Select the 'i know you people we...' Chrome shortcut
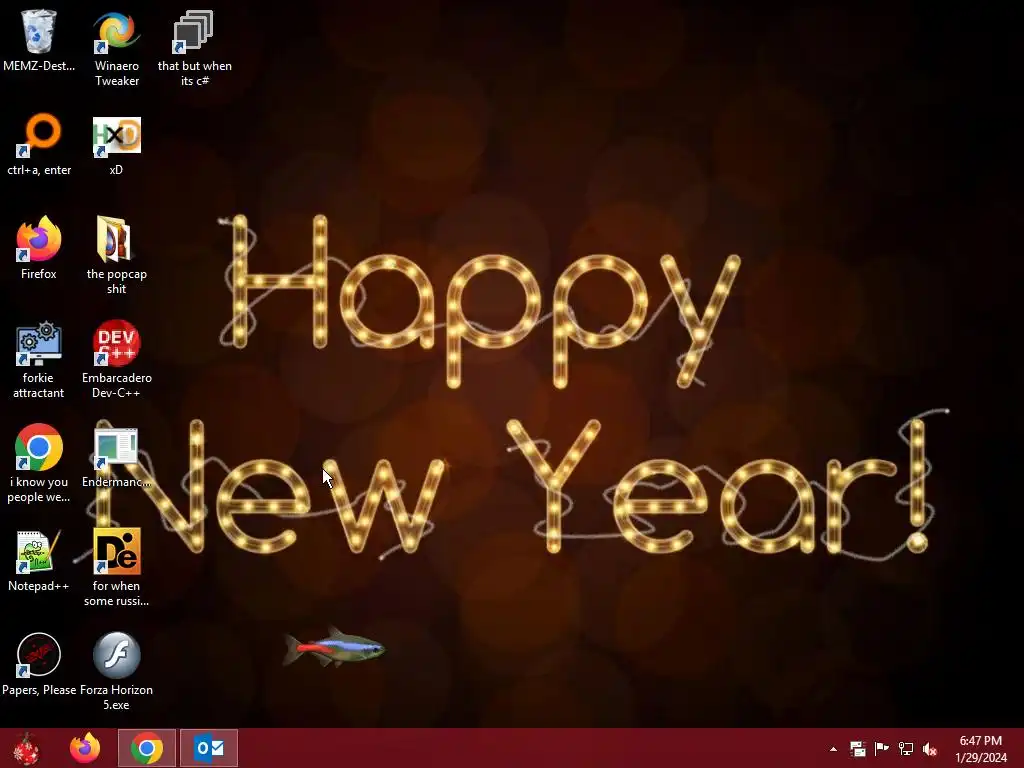1024x768 pixels. [x=39, y=447]
